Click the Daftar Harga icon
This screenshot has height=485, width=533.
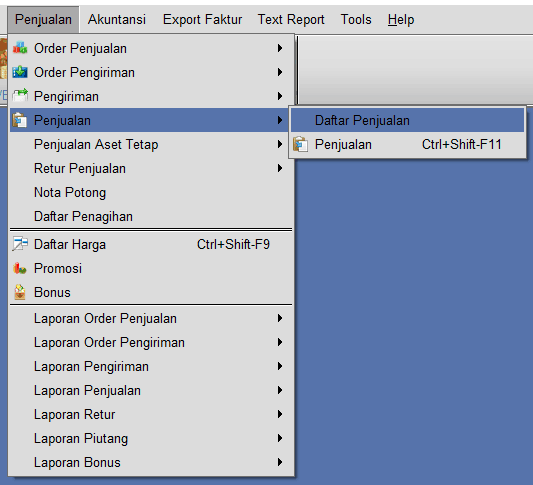pyautogui.click(x=20, y=244)
